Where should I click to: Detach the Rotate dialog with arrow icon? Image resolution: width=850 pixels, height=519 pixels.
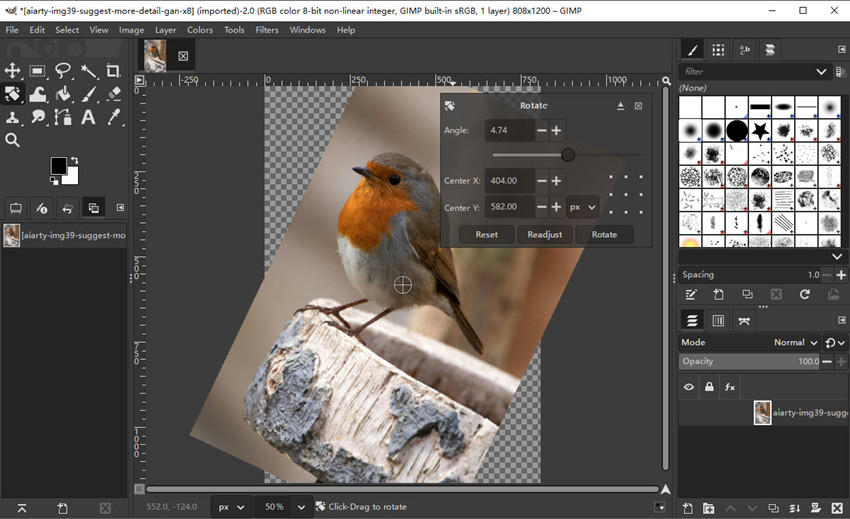621,106
